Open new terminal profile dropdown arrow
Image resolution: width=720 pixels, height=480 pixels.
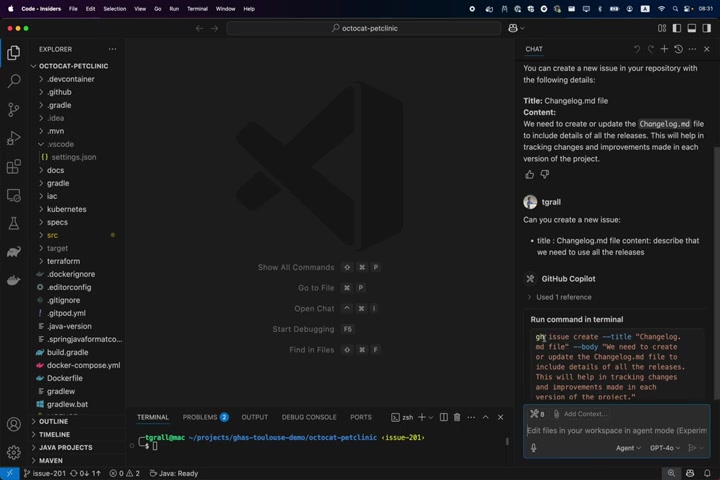point(431,417)
